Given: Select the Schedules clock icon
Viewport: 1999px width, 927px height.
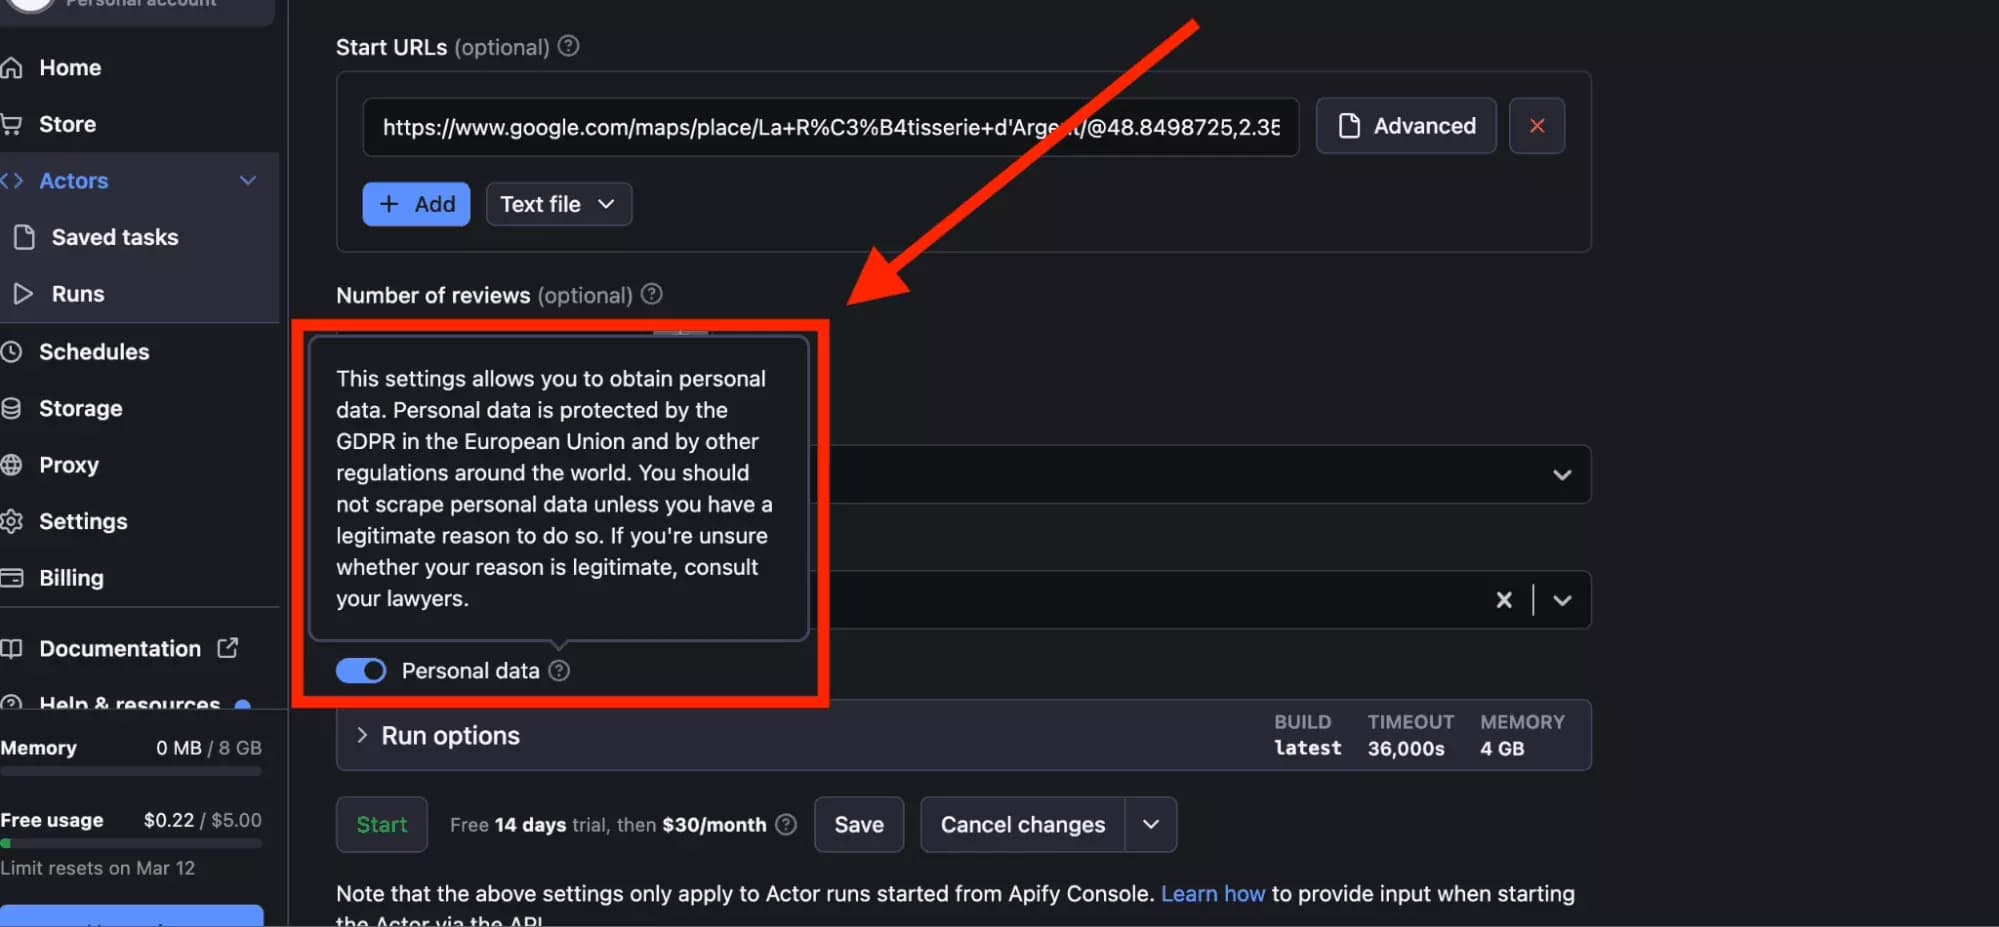Looking at the screenshot, I should [13, 351].
